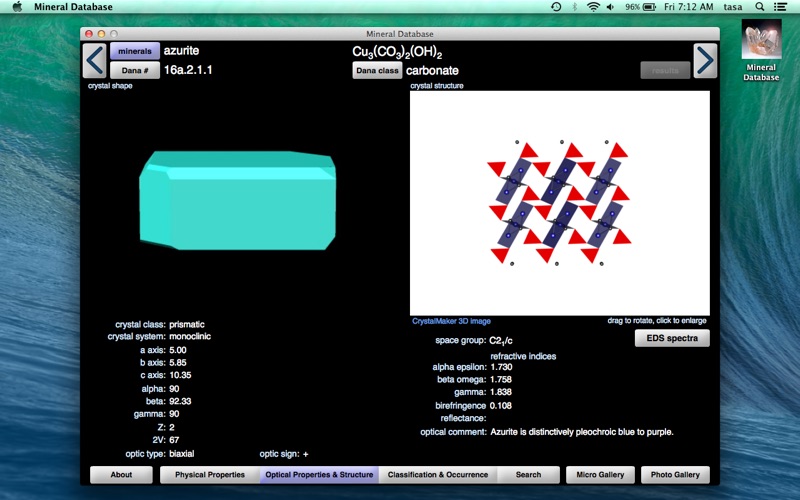The width and height of the screenshot is (800, 500).
Task: Open the Apple menu
Action: pos(17,7)
